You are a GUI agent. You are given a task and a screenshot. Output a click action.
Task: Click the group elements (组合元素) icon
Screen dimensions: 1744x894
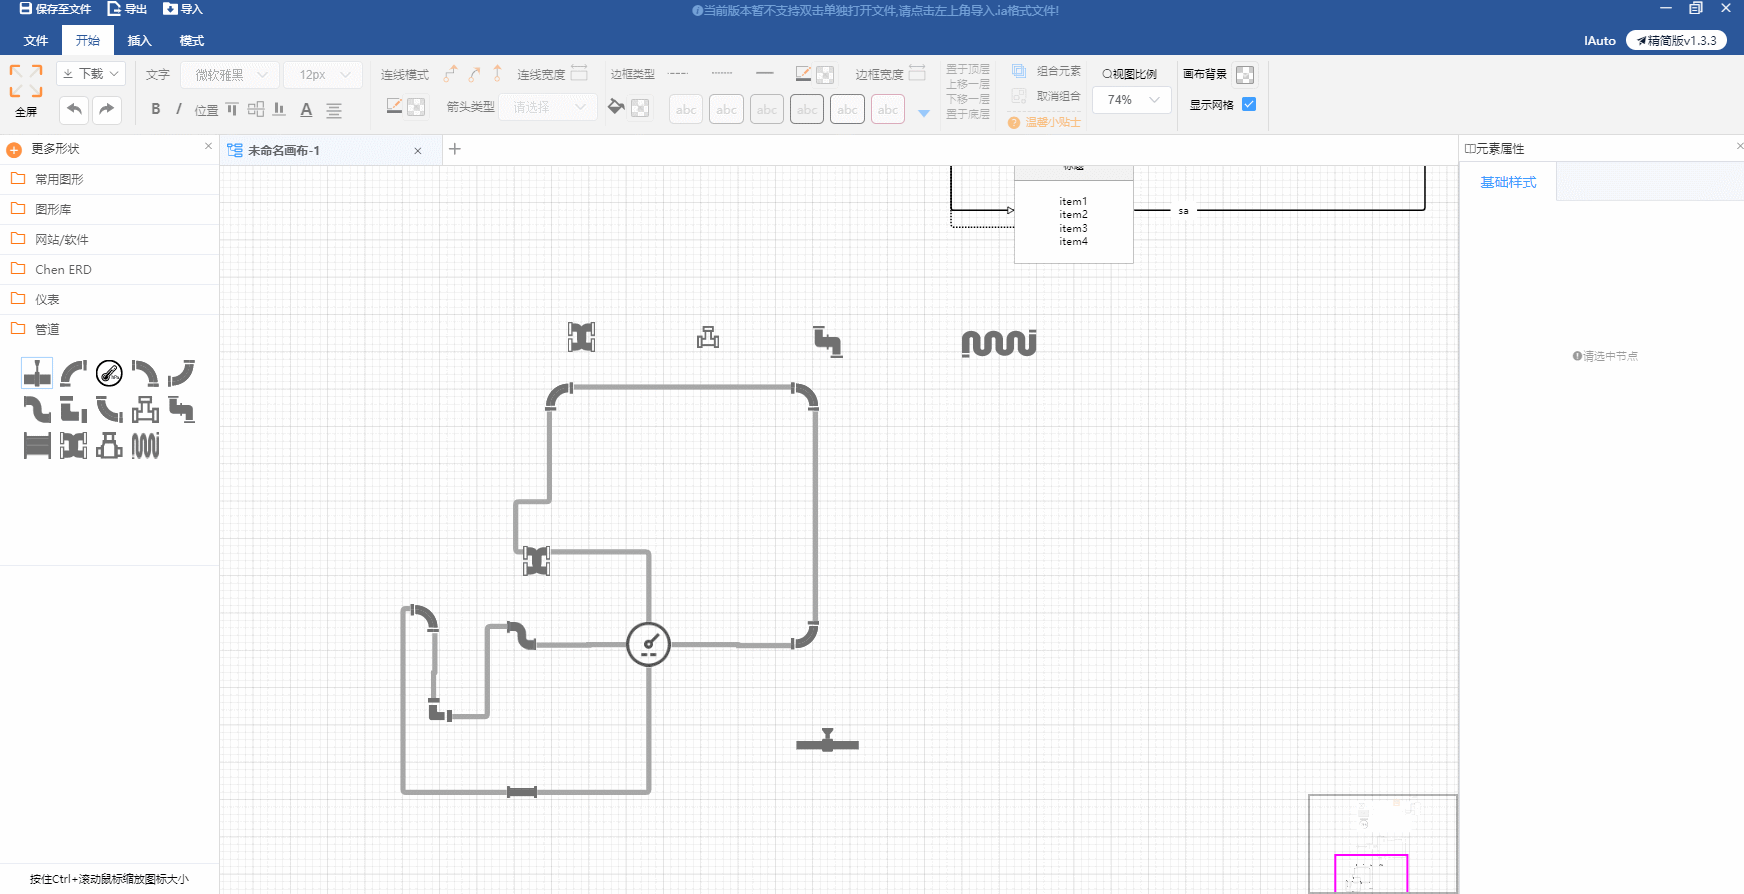(1019, 71)
